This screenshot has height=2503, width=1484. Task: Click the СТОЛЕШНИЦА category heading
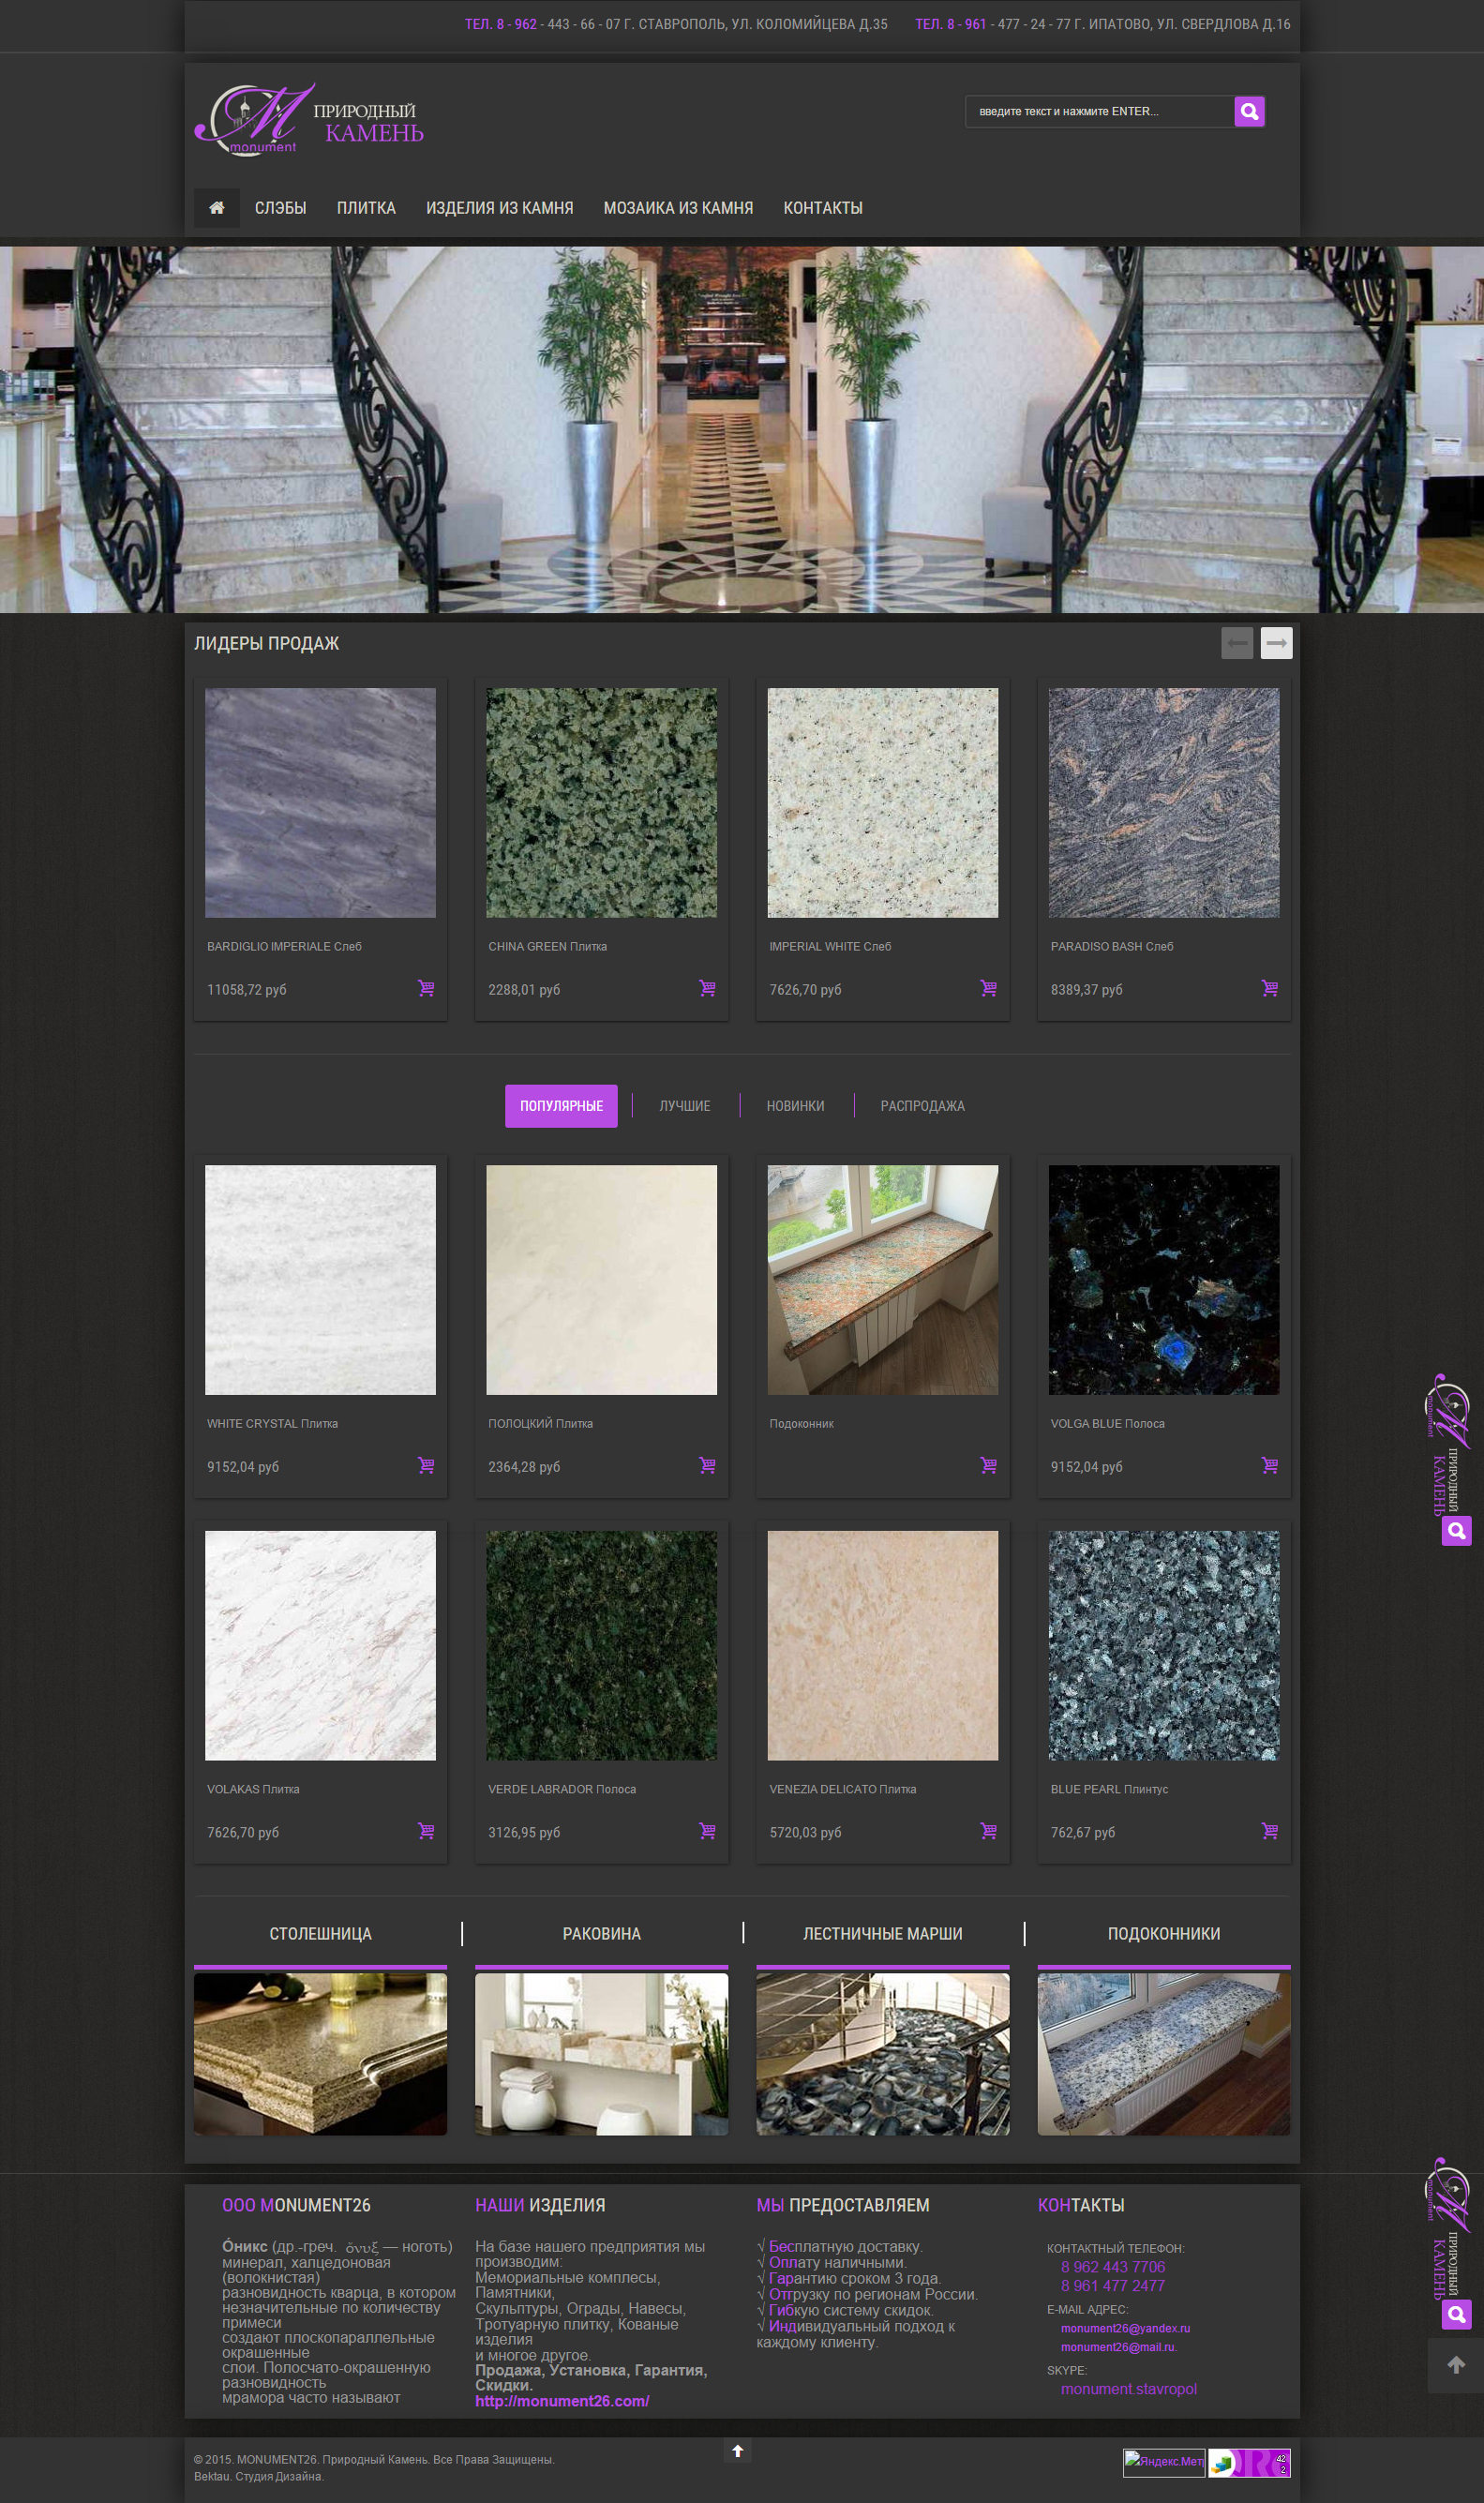320,1933
